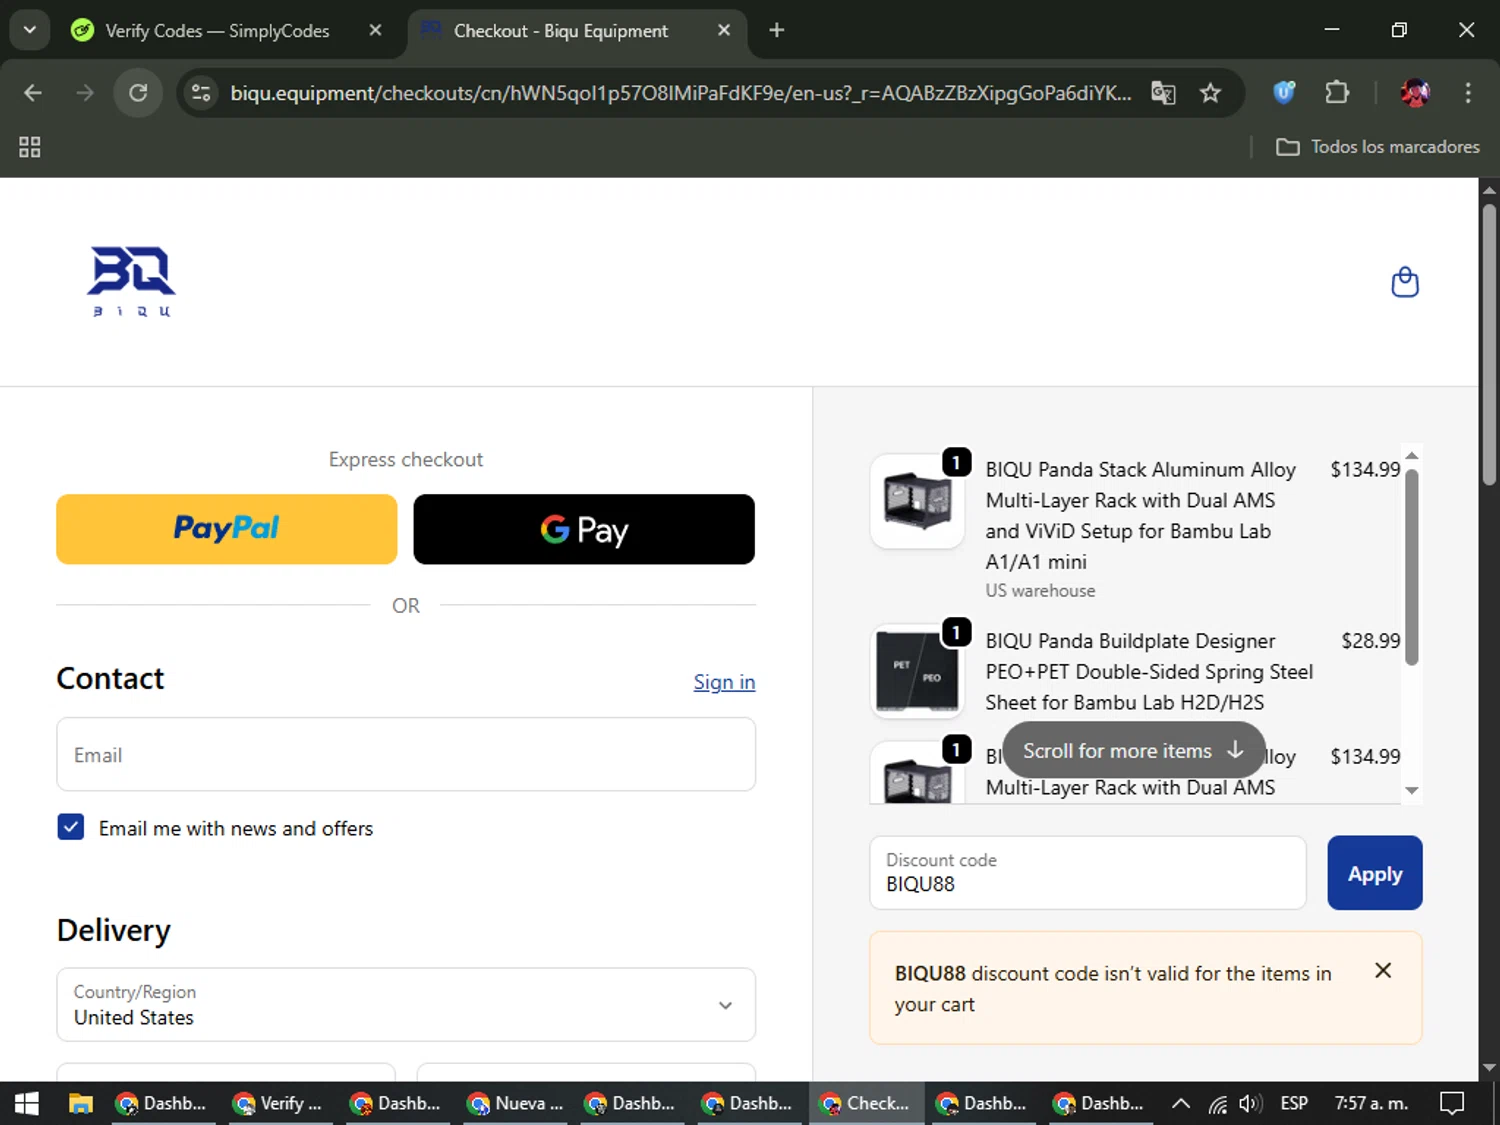Viewport: 1500px width, 1125px height.
Task: Pay with PayPal express checkout
Action: pyautogui.click(x=227, y=529)
